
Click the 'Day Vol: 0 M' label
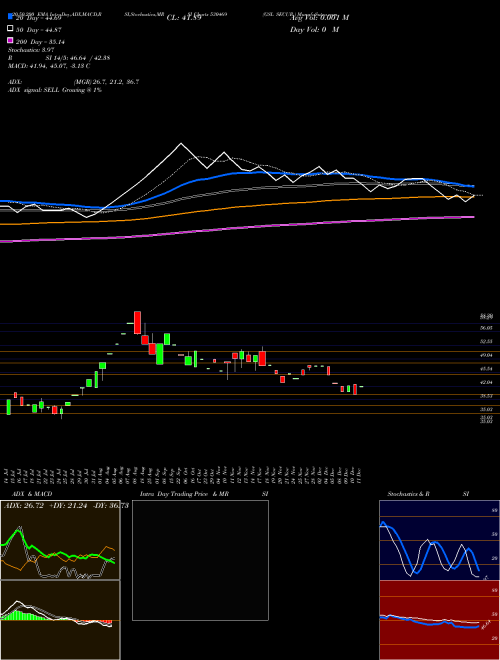pyautogui.click(x=314, y=29)
